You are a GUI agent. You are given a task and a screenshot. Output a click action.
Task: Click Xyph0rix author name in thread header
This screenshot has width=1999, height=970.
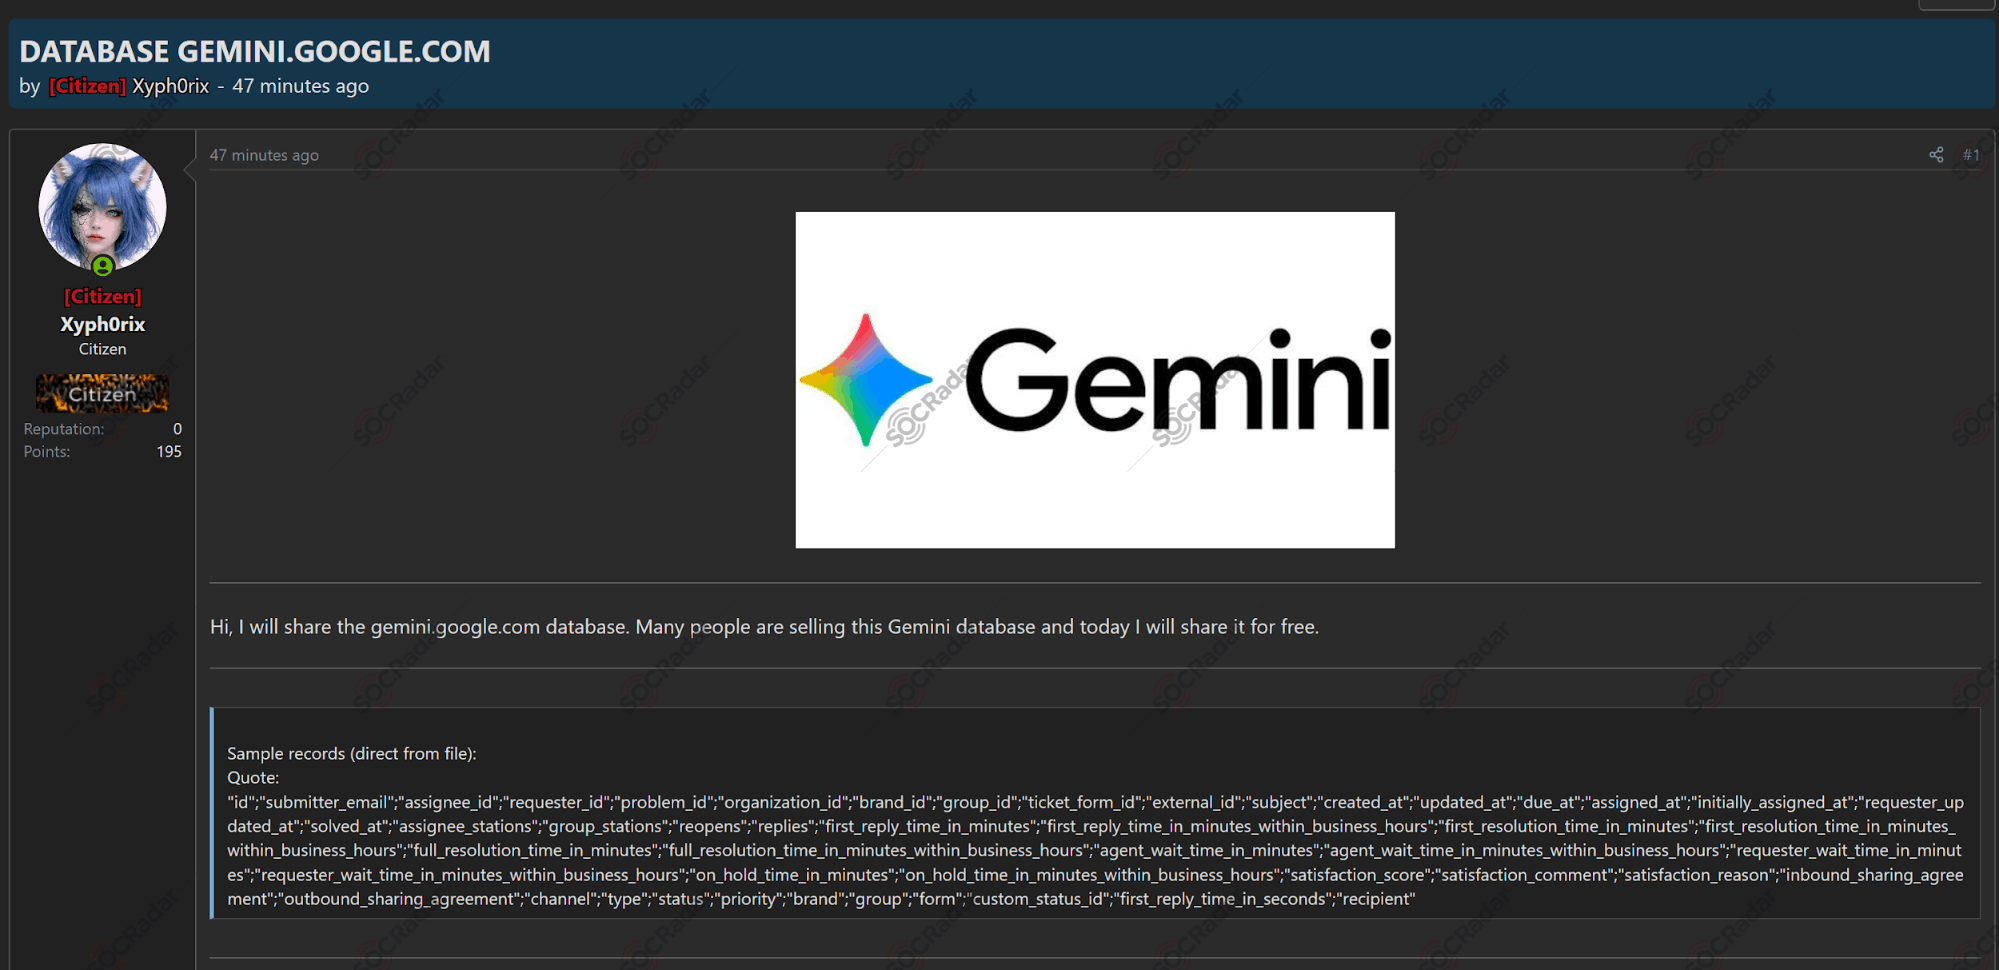171,86
